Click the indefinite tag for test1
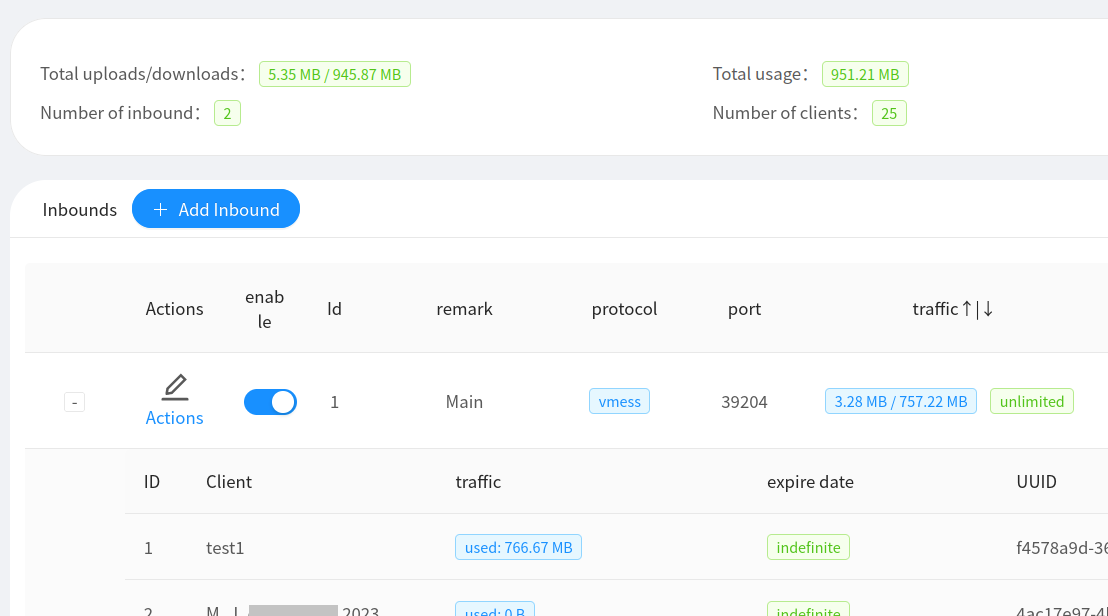 click(x=808, y=547)
